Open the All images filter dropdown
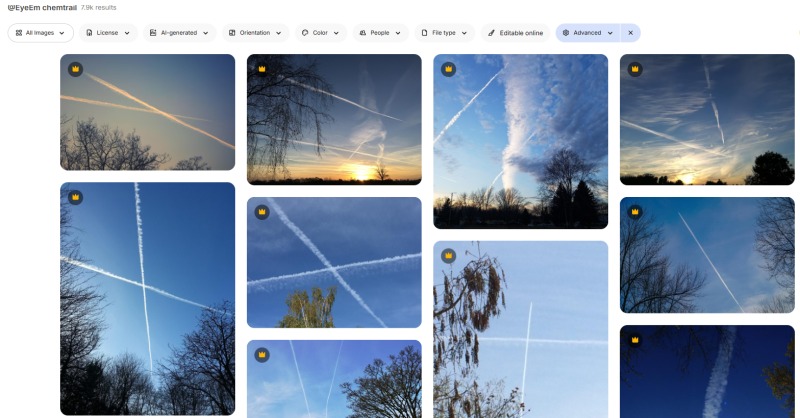This screenshot has width=800, height=418. tap(41, 33)
